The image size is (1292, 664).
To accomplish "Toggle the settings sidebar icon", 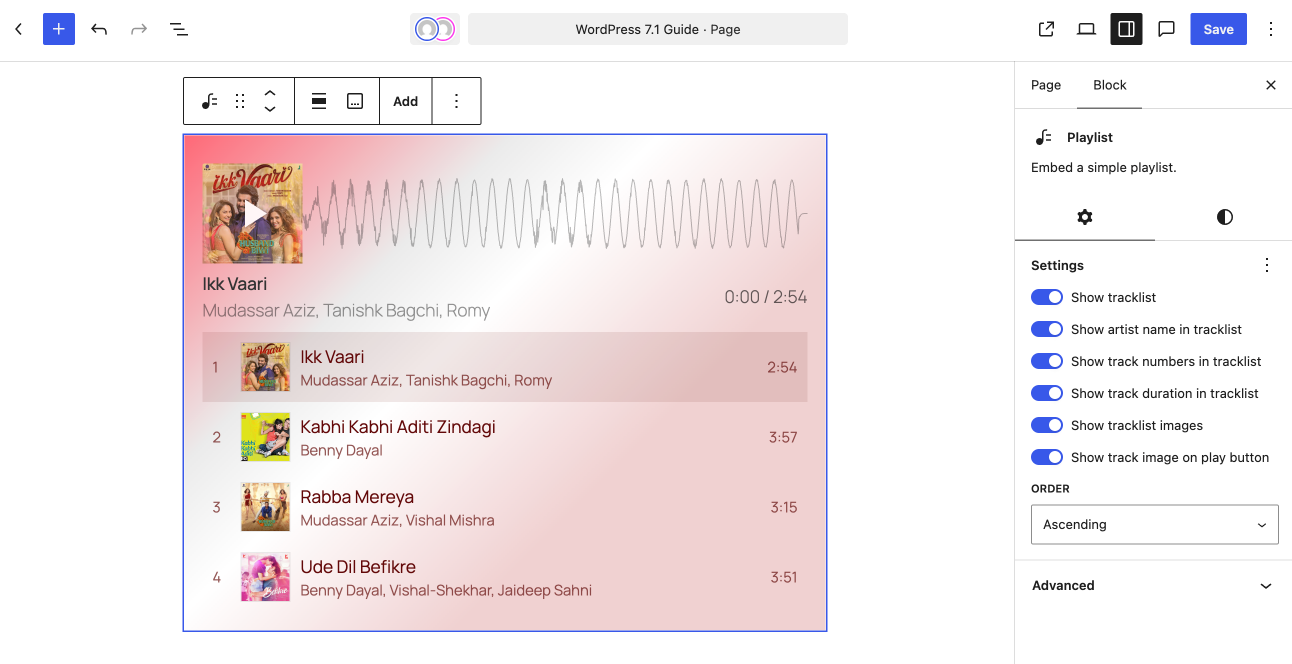I will [x=1126, y=29].
